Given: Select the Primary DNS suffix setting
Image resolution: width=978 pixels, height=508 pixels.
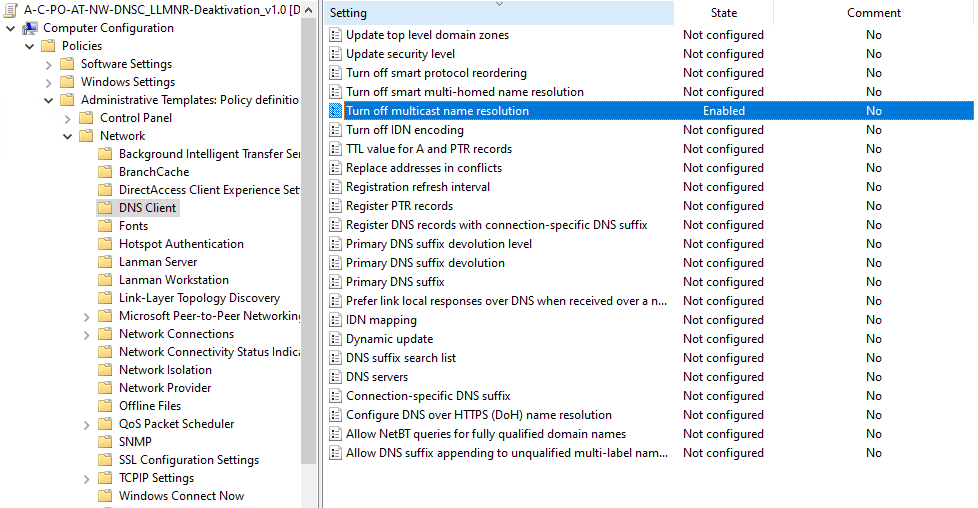Looking at the screenshot, I should [x=394, y=282].
